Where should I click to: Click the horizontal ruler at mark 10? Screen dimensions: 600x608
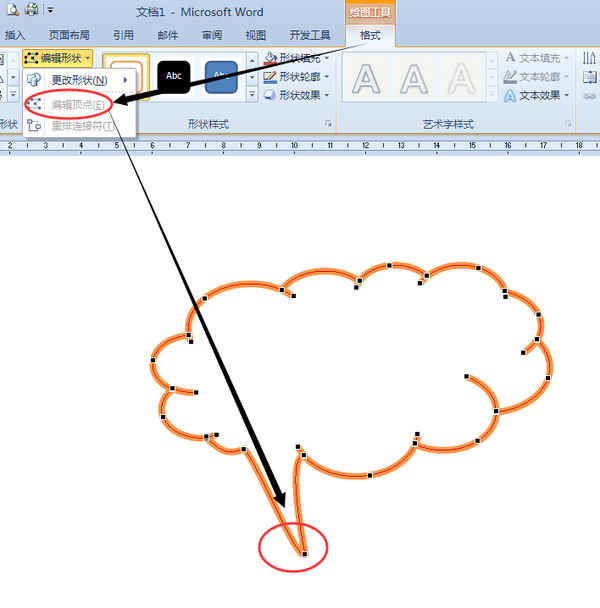[294, 145]
